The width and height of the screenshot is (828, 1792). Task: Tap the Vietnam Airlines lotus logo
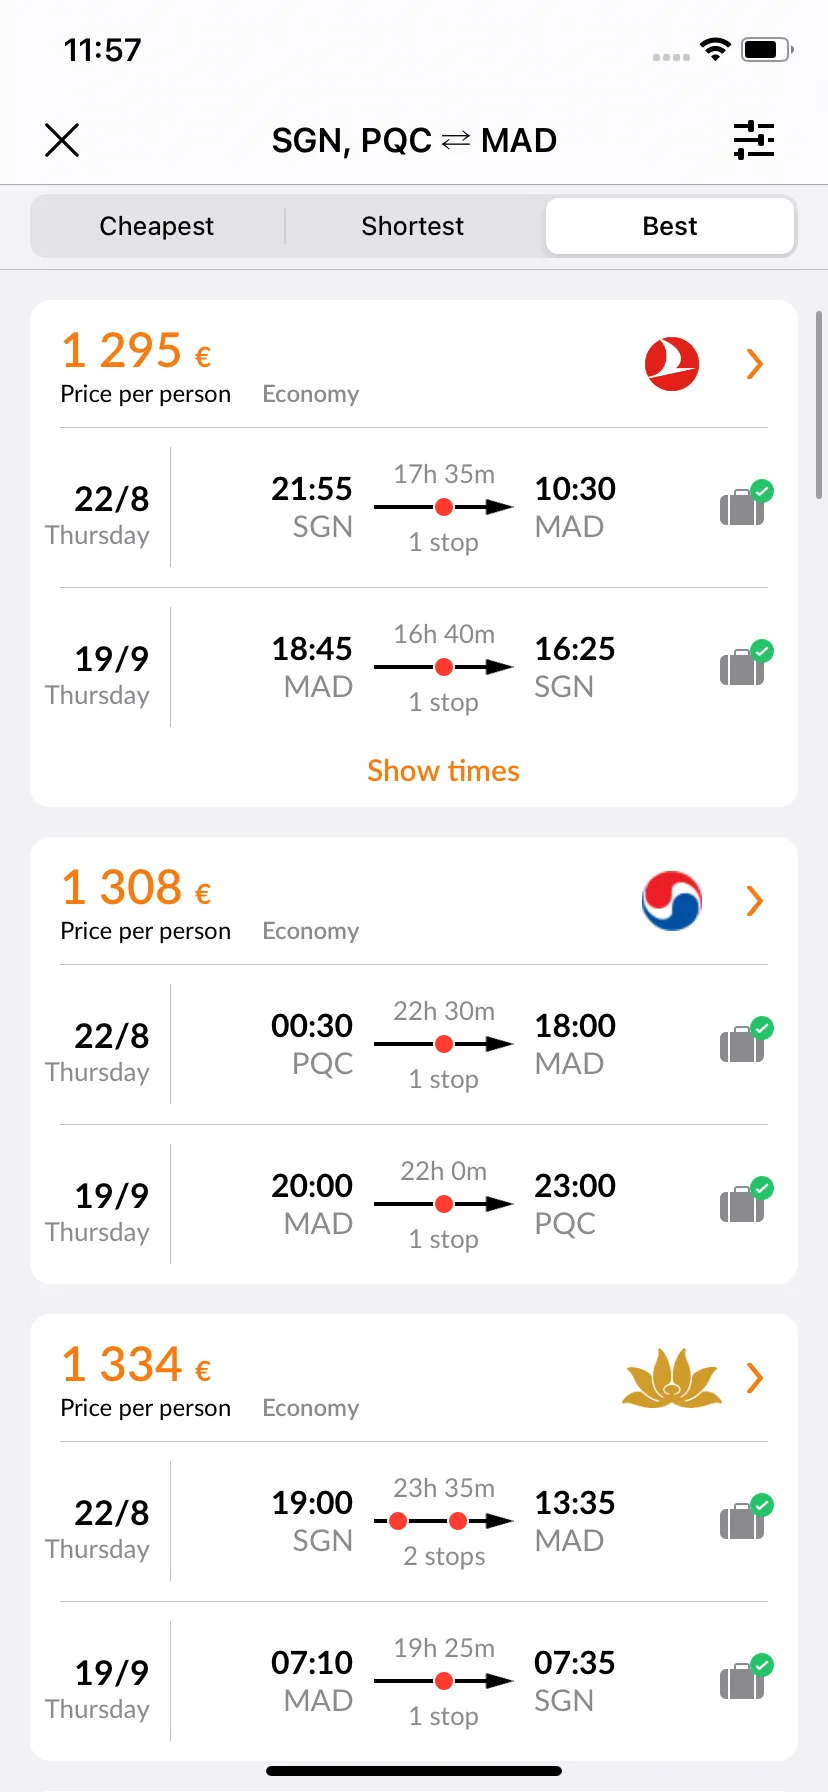(x=672, y=1378)
